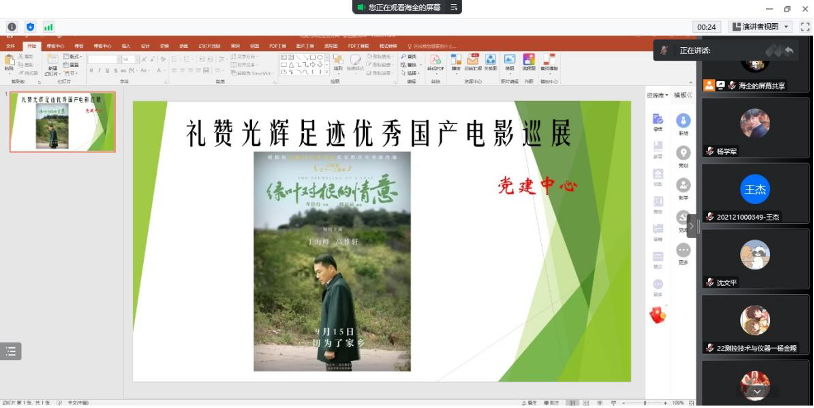Open the 插入 ribbon tab in PowerPoint
This screenshot has width=814, height=408.
(126, 46)
